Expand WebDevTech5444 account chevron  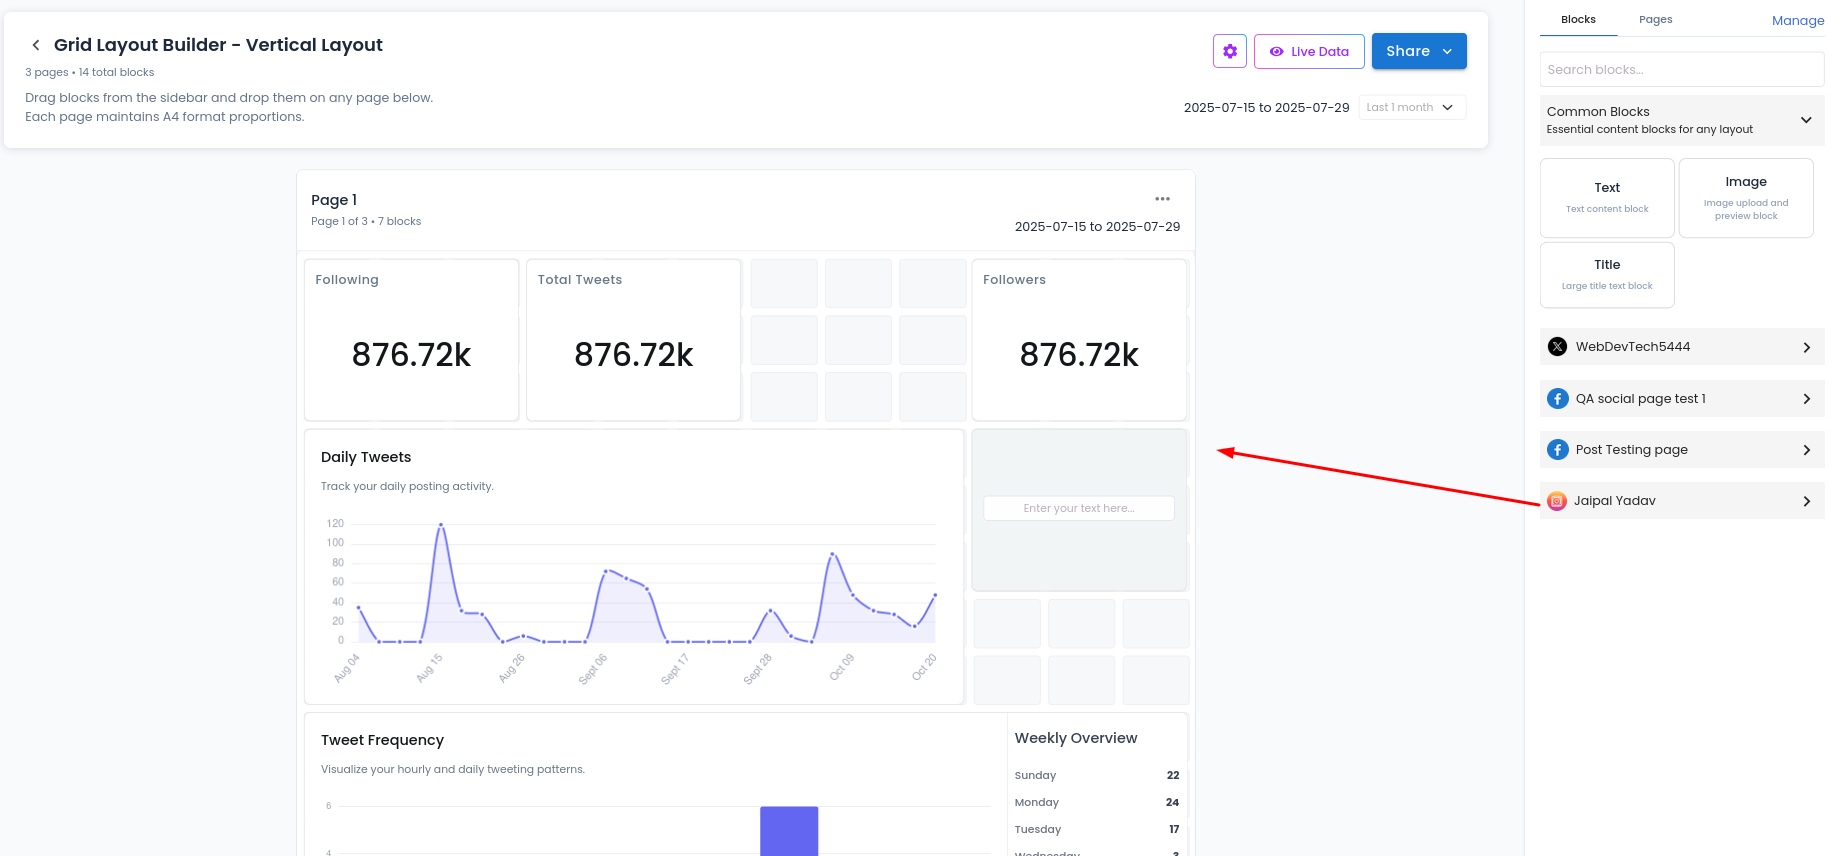[1806, 347]
